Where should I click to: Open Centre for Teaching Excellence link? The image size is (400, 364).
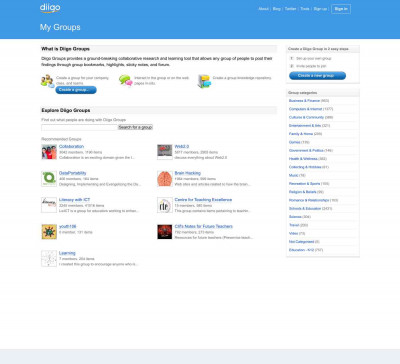pyautogui.click(x=203, y=200)
